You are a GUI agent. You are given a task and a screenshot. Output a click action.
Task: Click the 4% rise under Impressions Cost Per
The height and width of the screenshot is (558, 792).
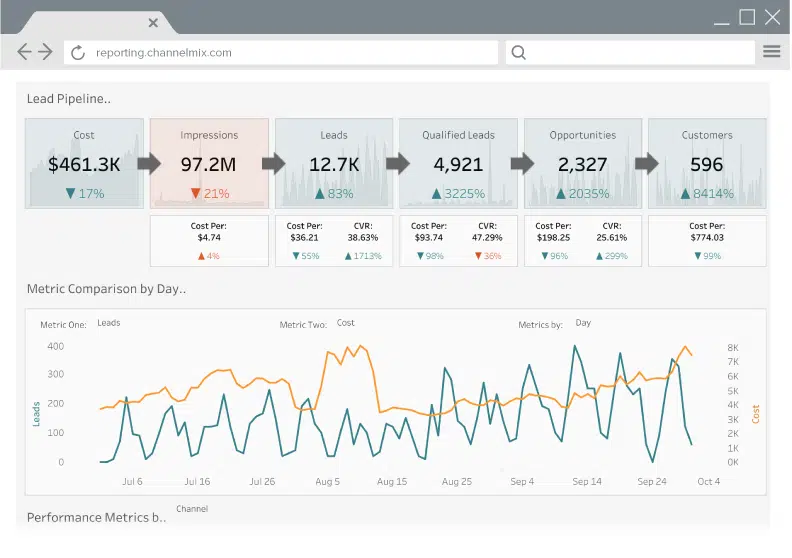click(209, 256)
